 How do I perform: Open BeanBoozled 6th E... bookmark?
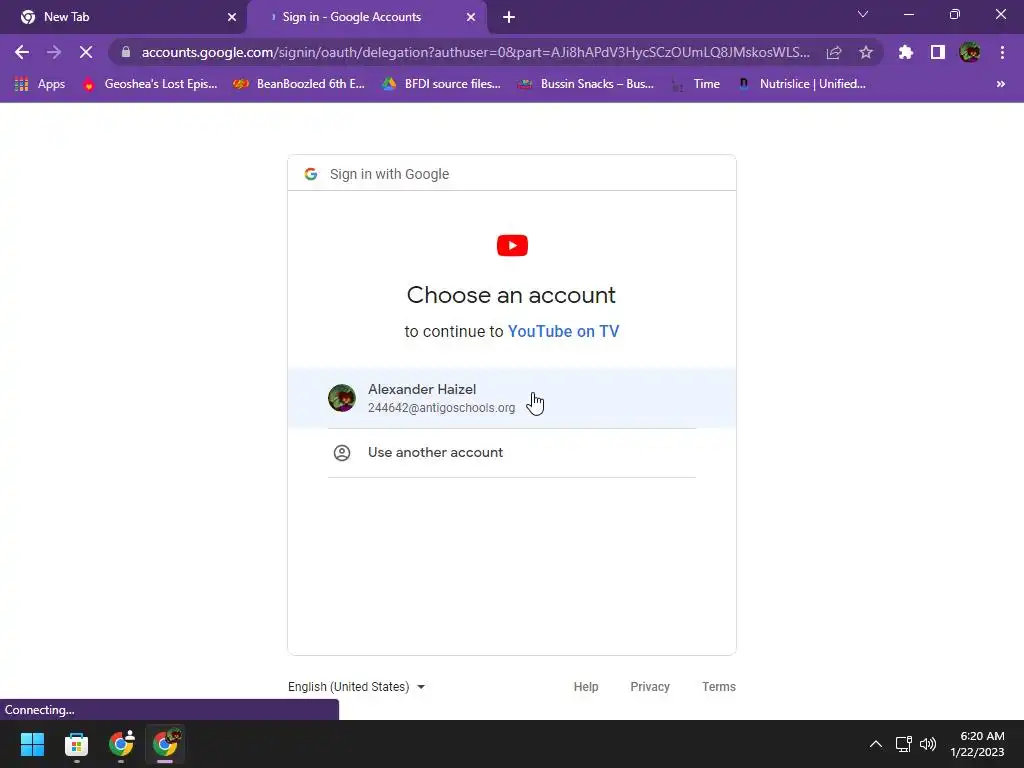coord(299,84)
